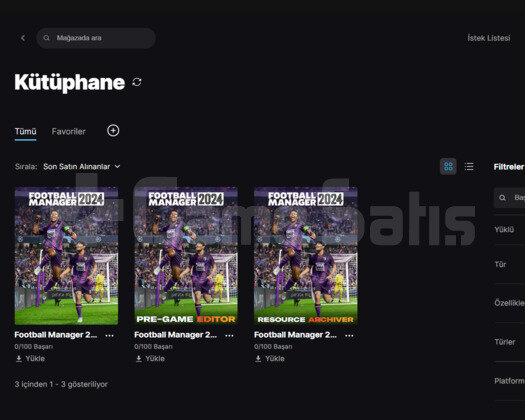Click the Kütüphane page heading
This screenshot has height=420, width=525.
click(x=70, y=82)
